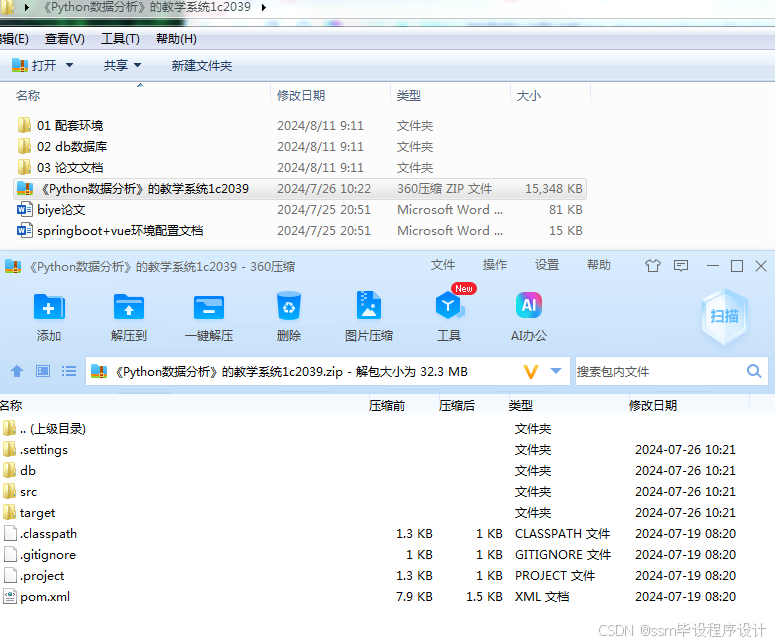Select the .classpath file
The width and height of the screenshot is (775, 644).
(x=41, y=534)
